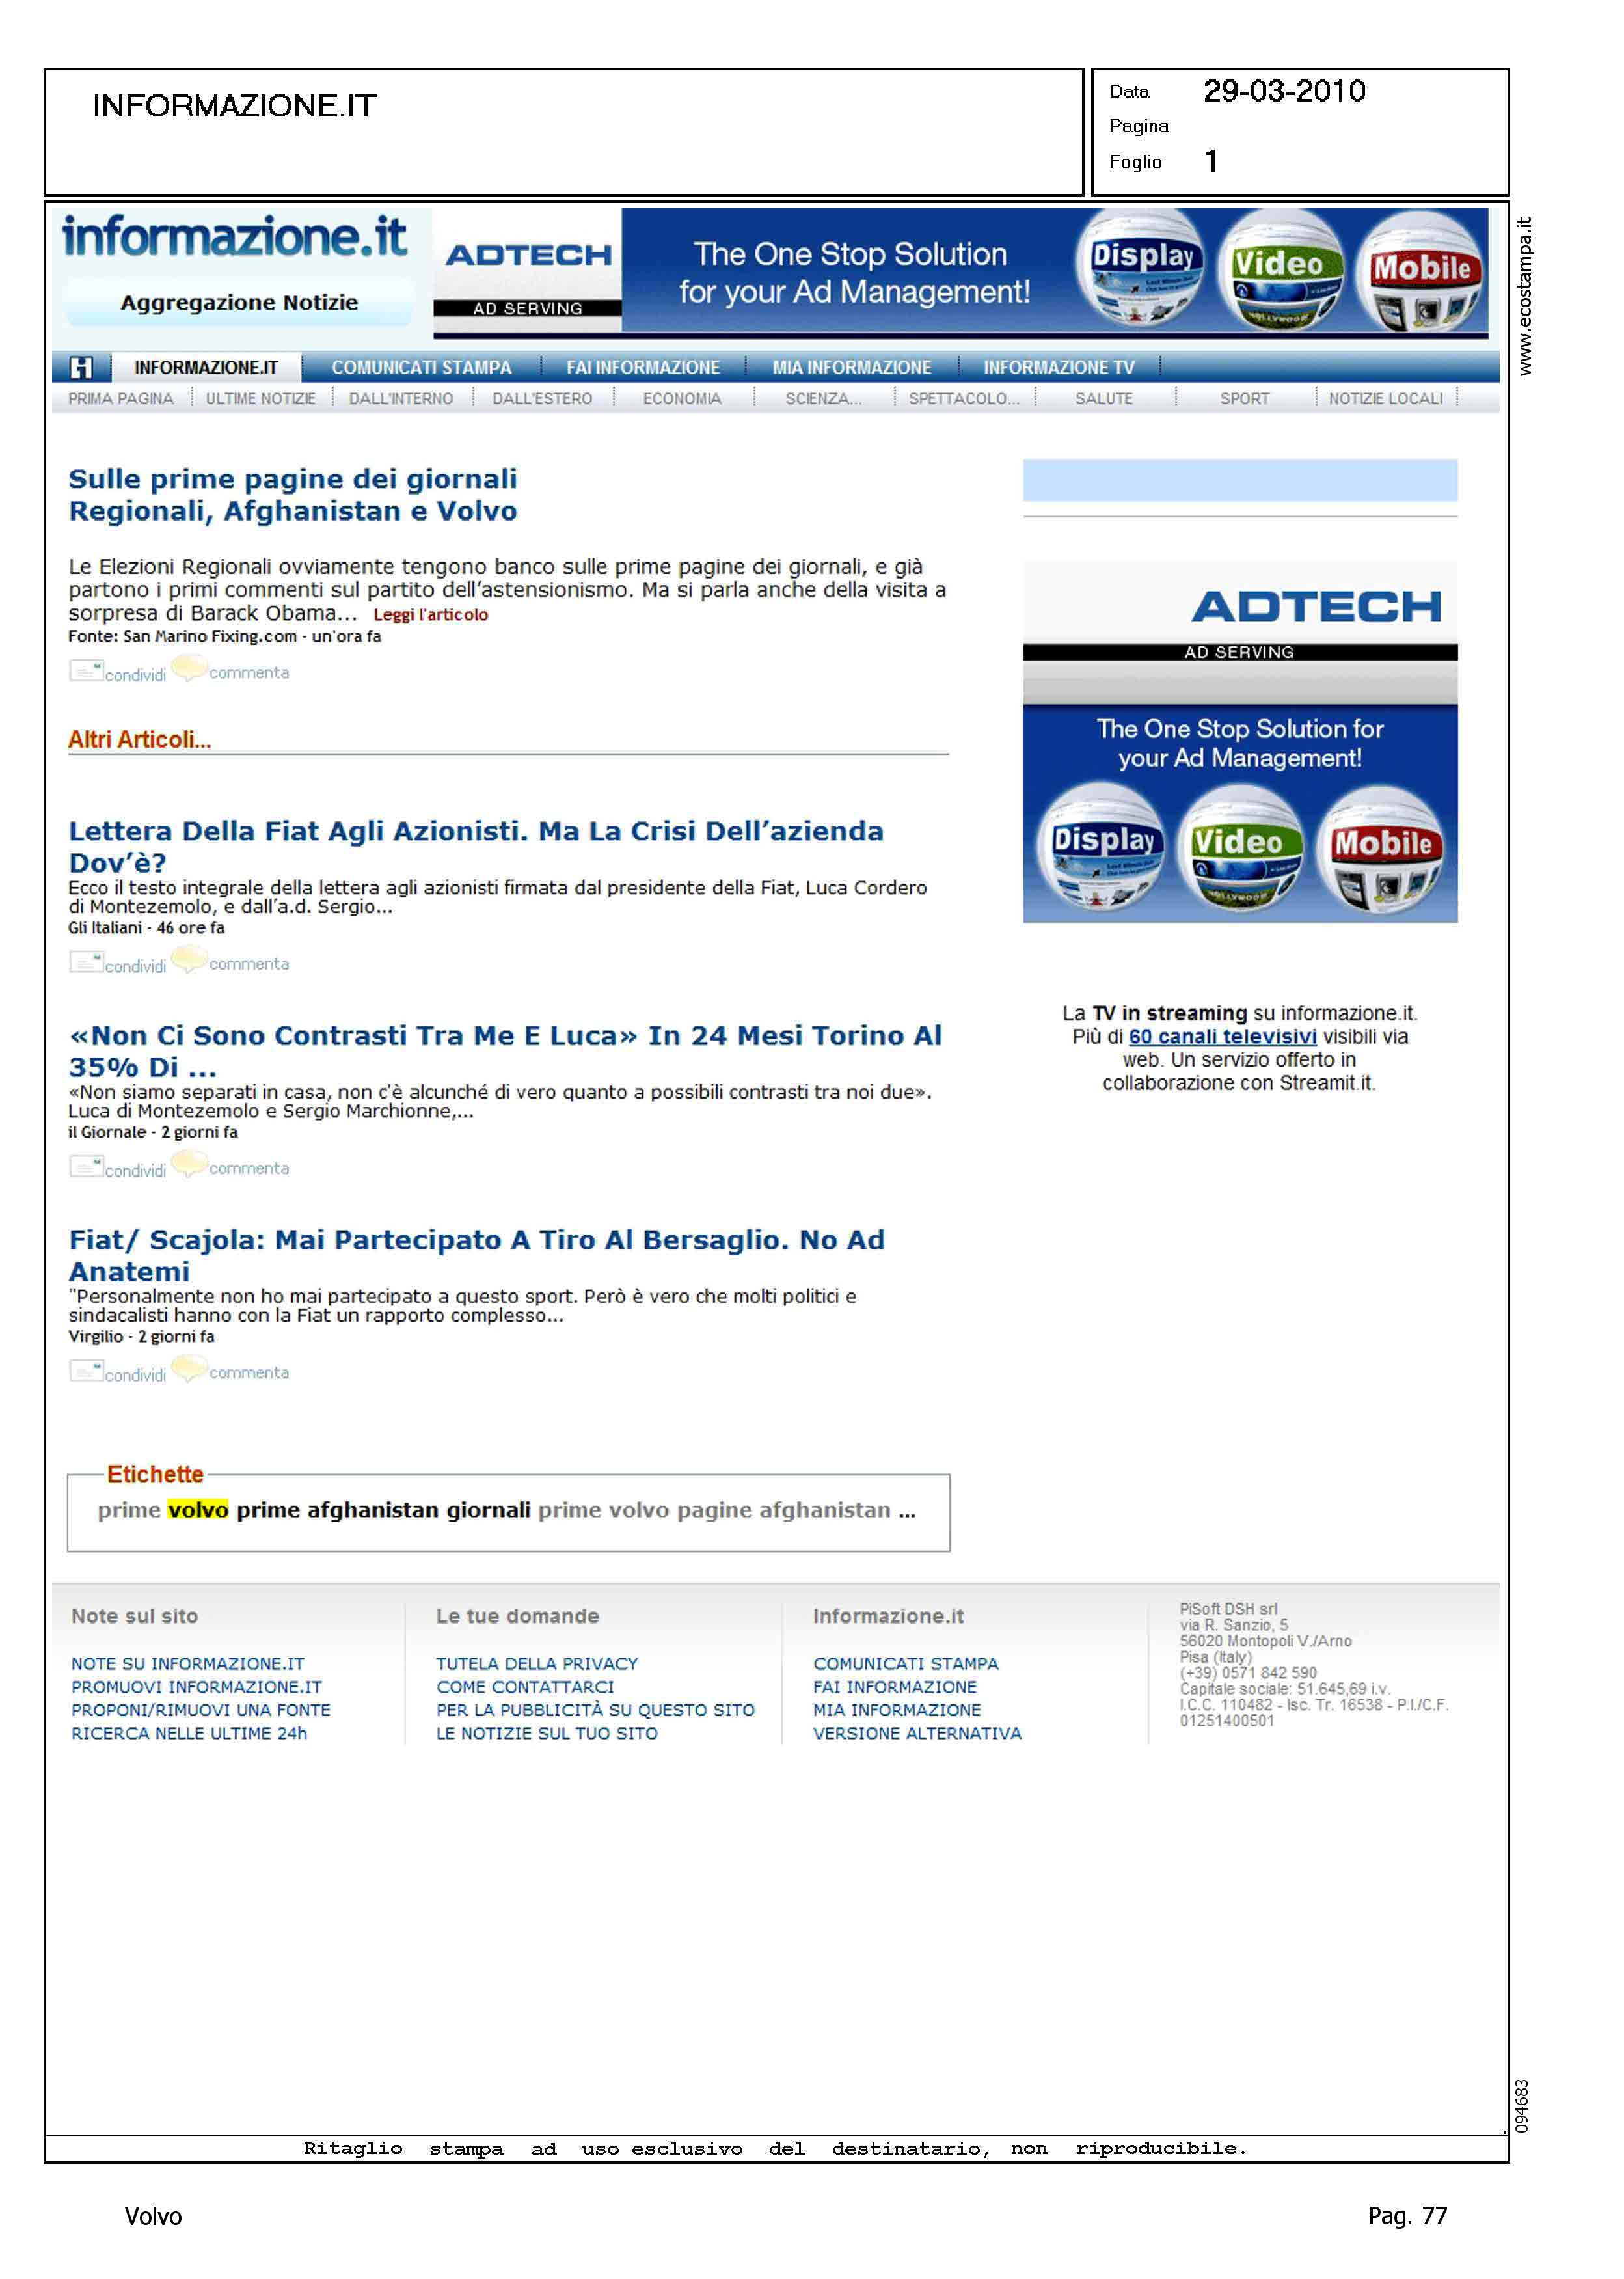Click share envelope icon under first article
The image size is (1624, 2279).
click(x=86, y=671)
